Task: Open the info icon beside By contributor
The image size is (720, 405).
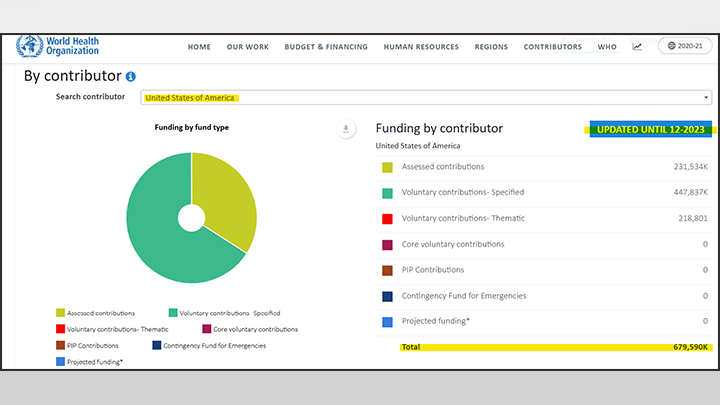Action: click(x=131, y=76)
